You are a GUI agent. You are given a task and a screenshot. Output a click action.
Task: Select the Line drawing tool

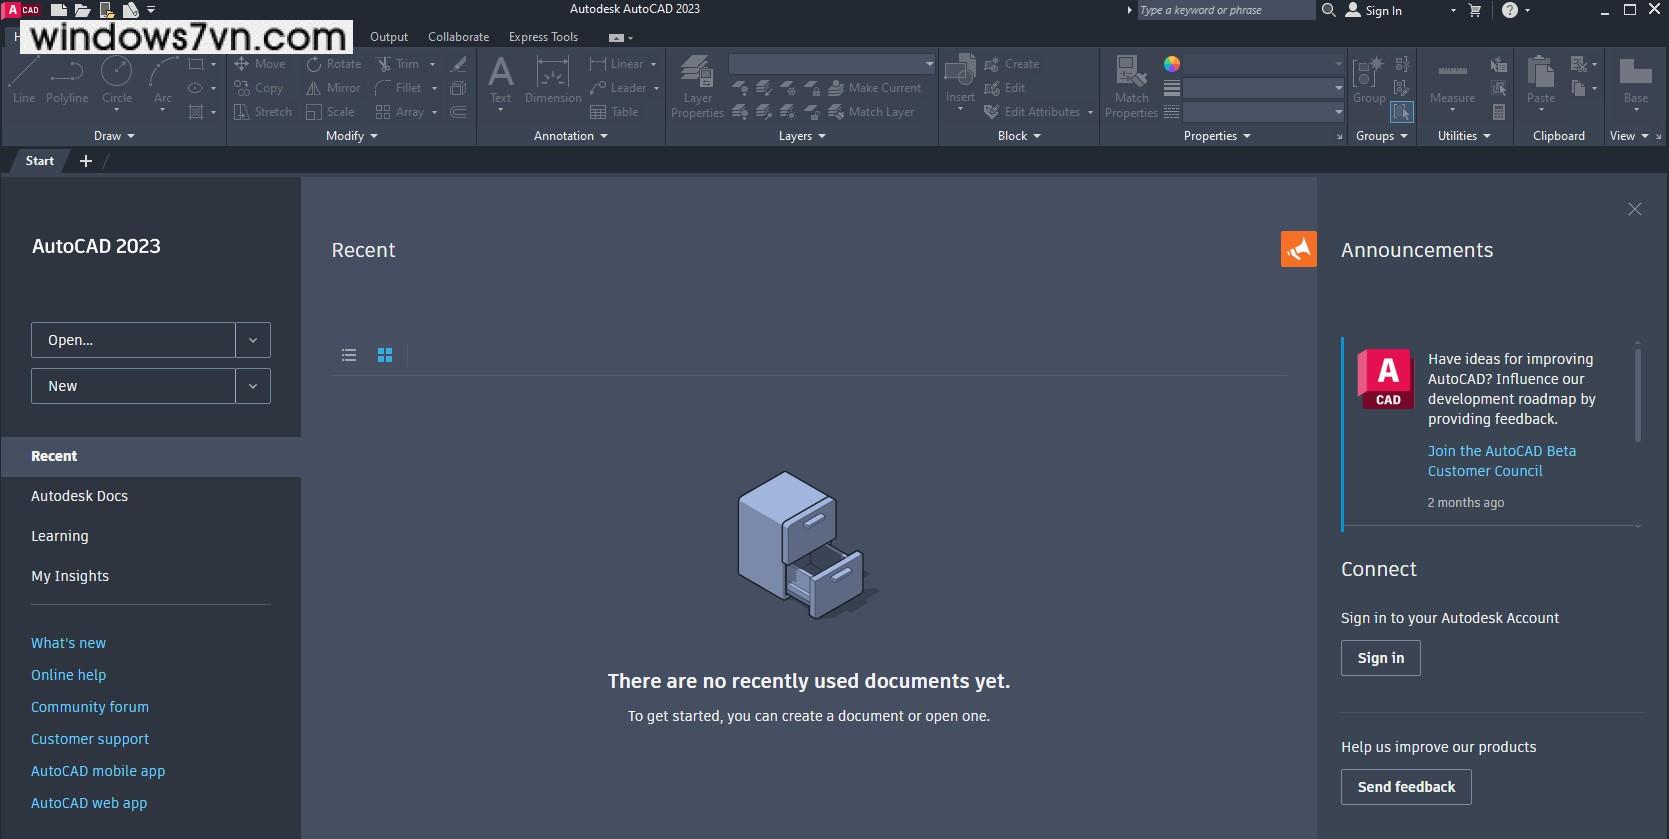point(24,79)
